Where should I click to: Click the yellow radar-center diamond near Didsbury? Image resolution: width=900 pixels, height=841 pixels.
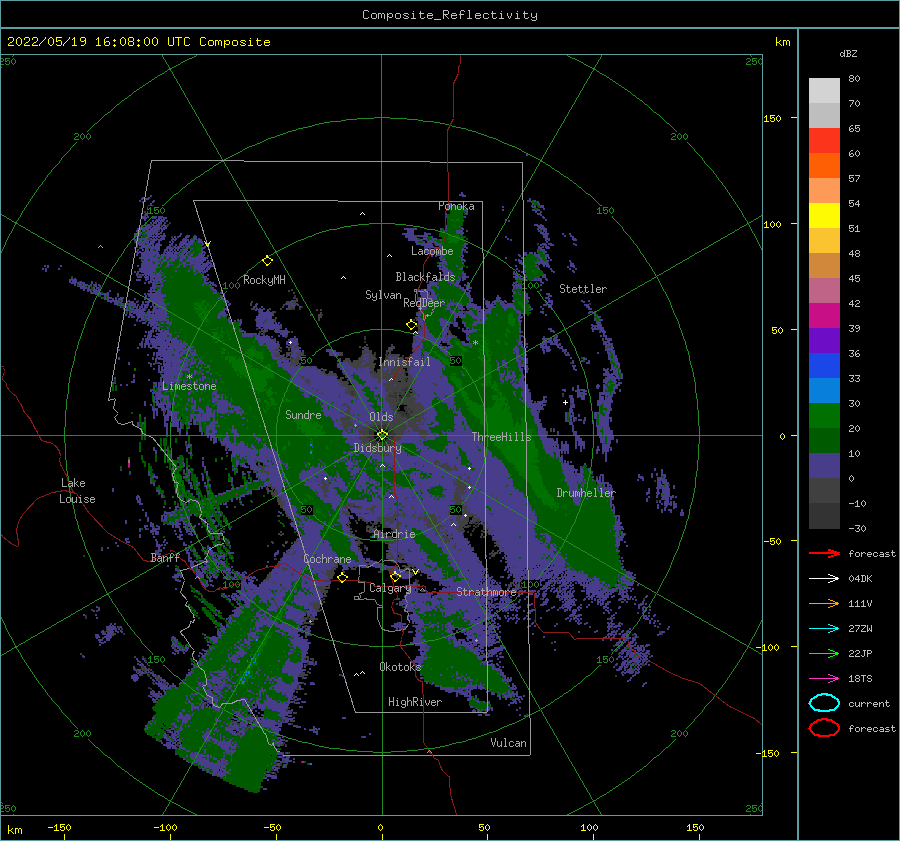[x=382, y=435]
